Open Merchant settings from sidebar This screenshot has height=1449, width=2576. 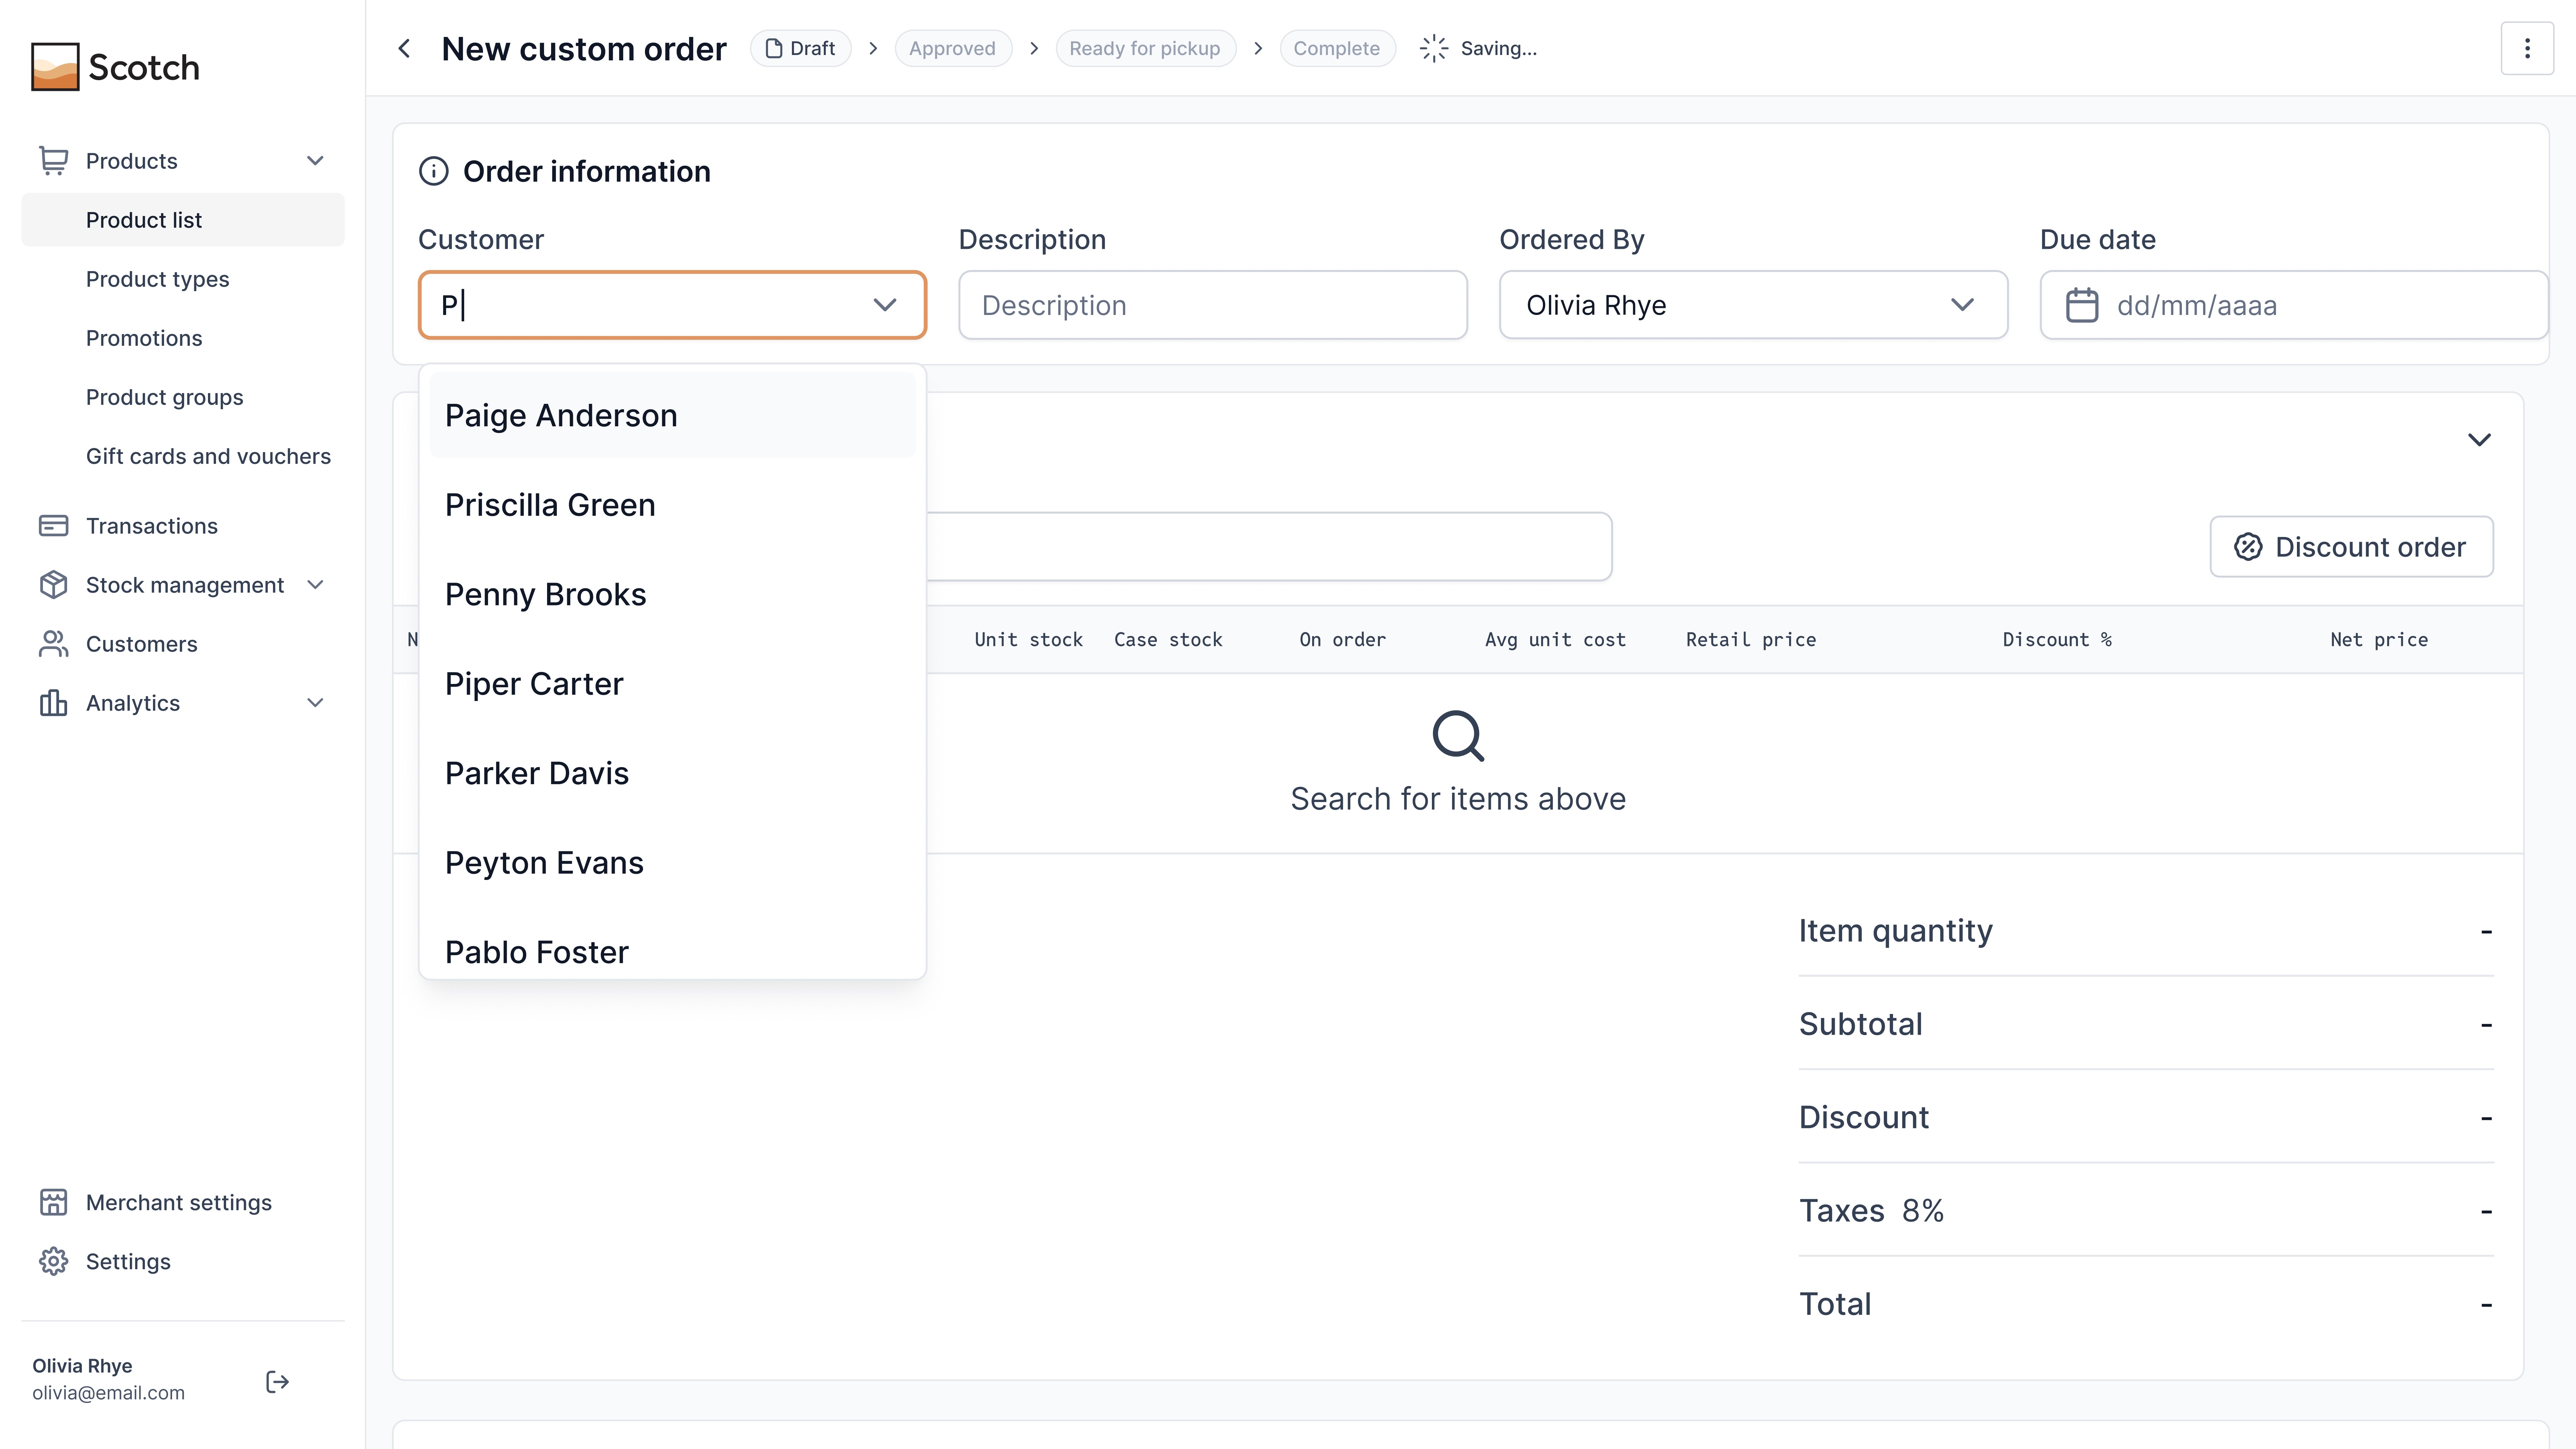178,1202
